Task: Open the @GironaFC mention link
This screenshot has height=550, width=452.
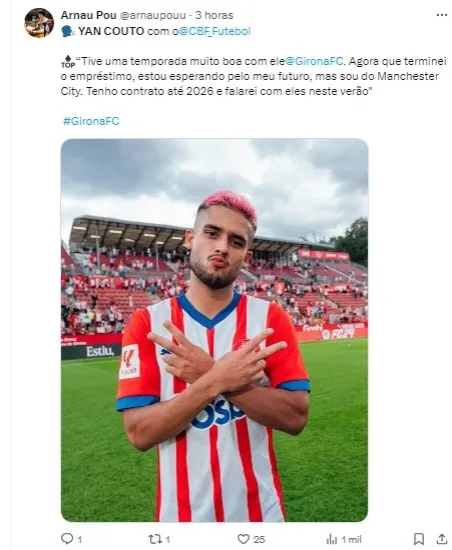Action: point(314,61)
